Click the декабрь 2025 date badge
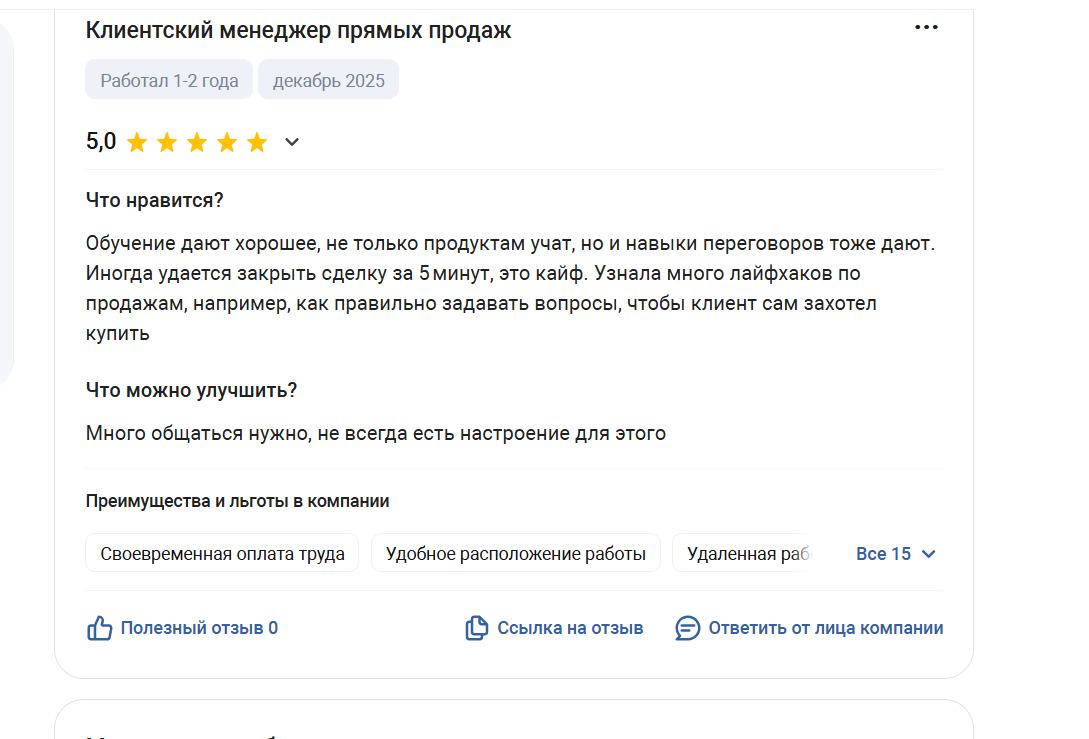Viewport: 1089px width, 739px height. (328, 80)
